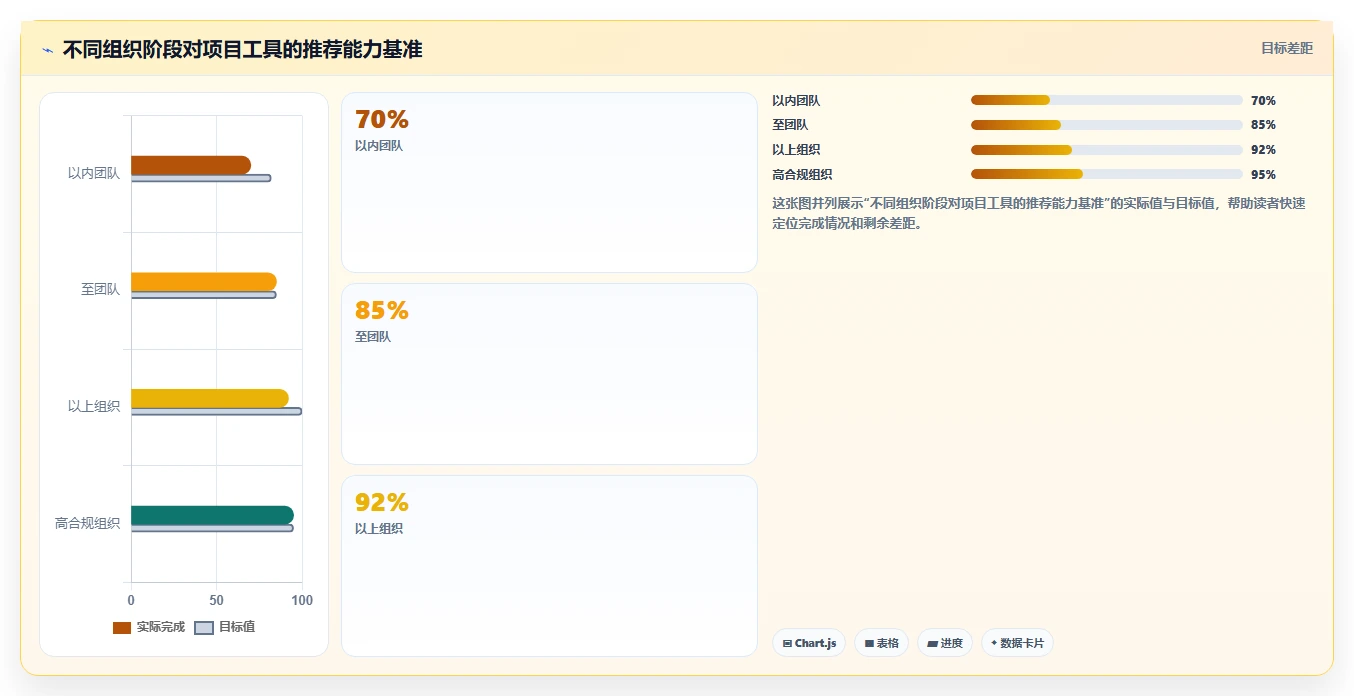
Task: Open the 85% 至团队 data card
Action: tap(549, 374)
